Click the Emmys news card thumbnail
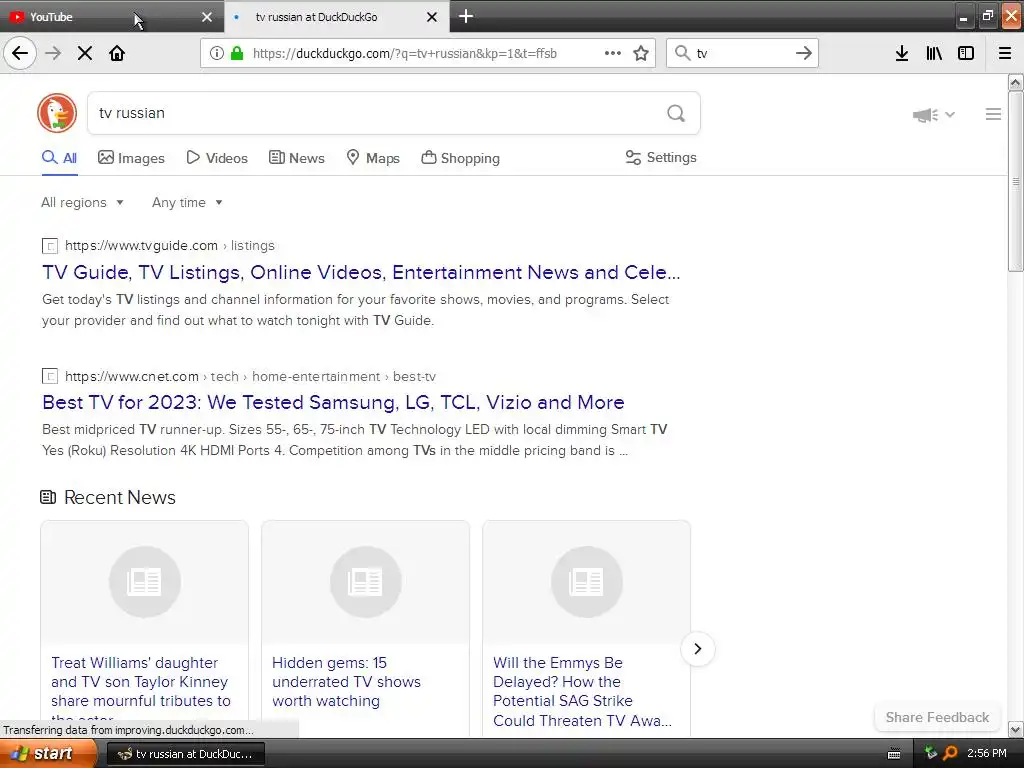 coord(586,582)
